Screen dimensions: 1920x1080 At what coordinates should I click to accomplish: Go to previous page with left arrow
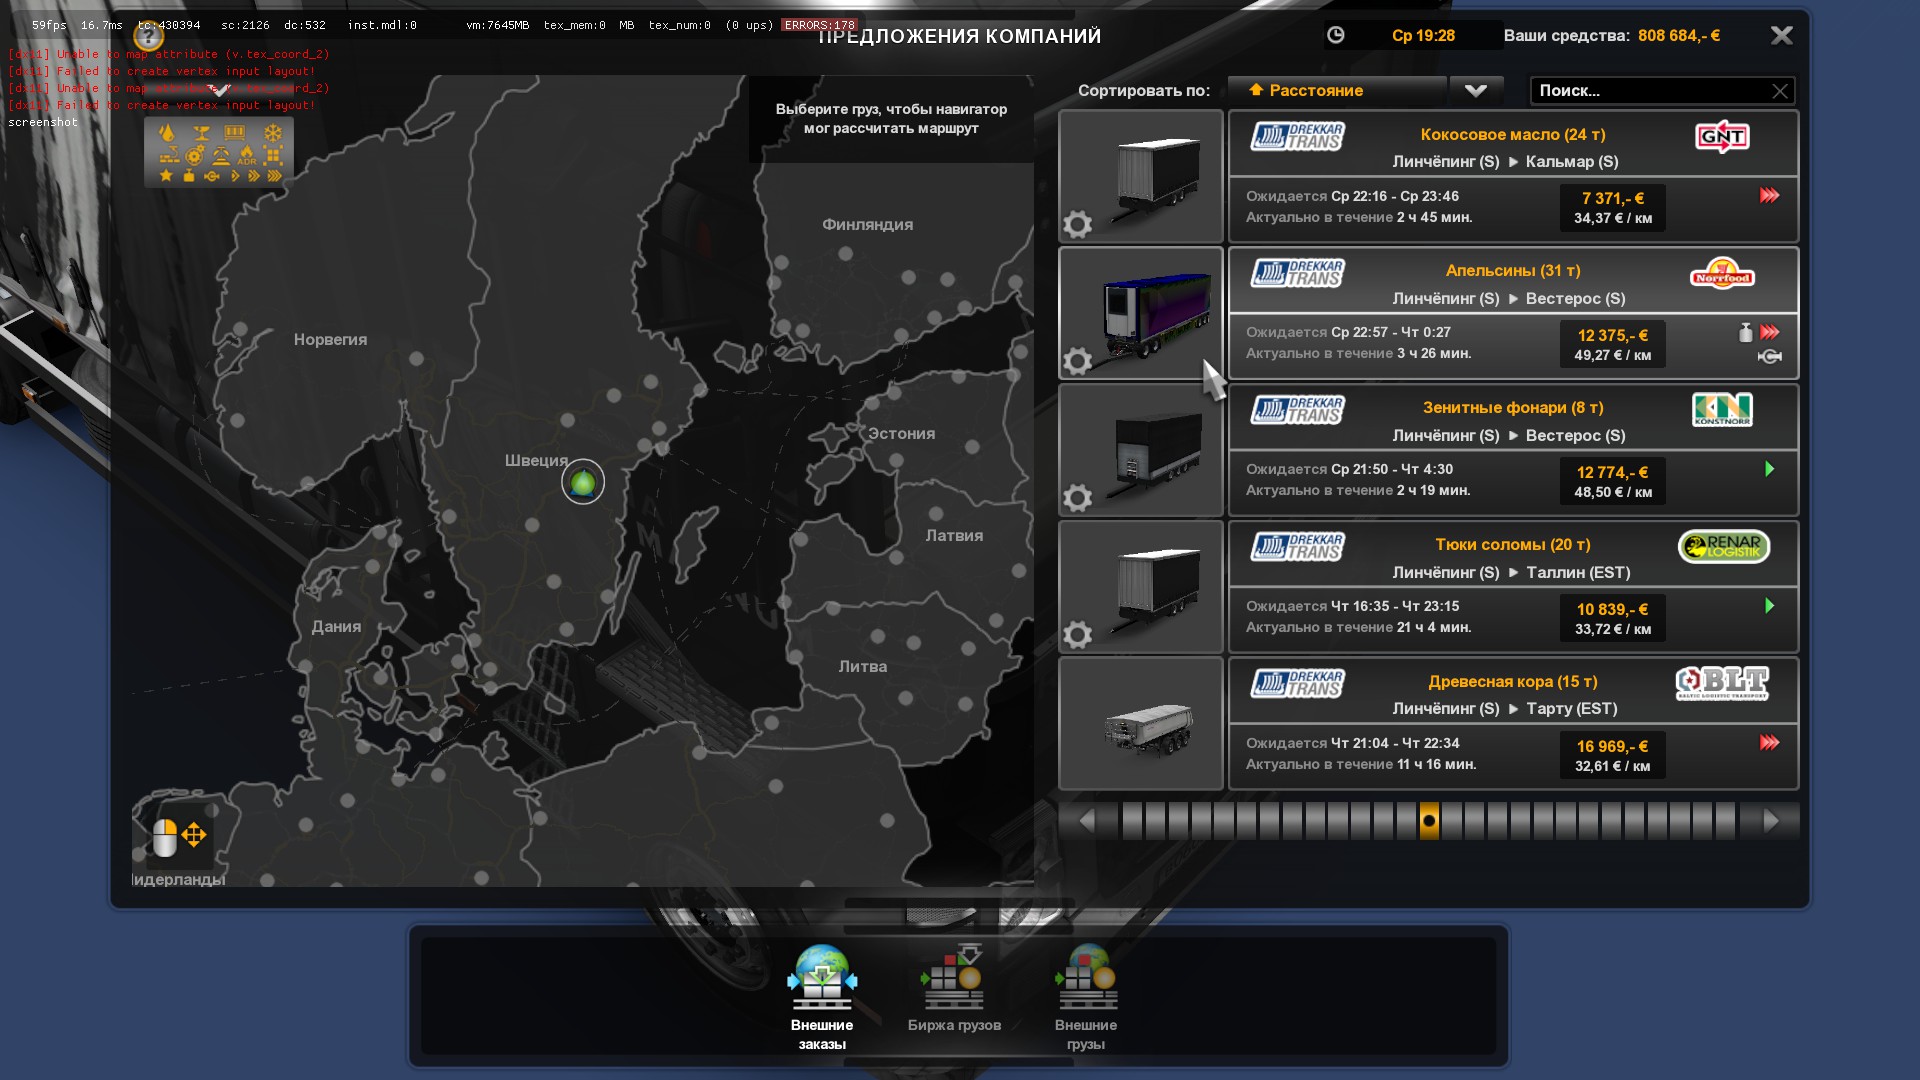pyautogui.click(x=1086, y=821)
